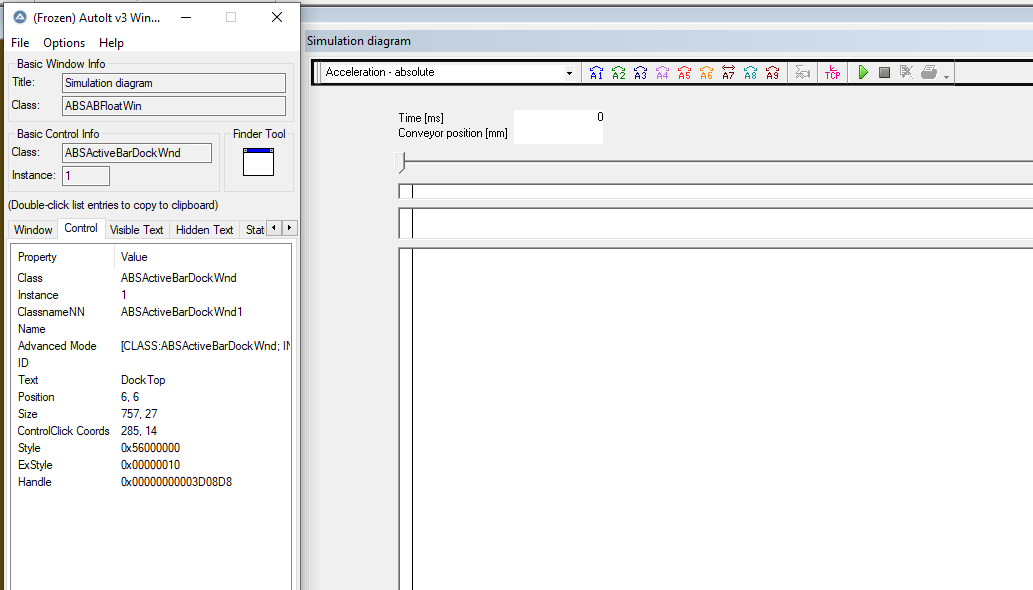Stop simulation with the square button
This screenshot has height=590, width=1033.
885,72
